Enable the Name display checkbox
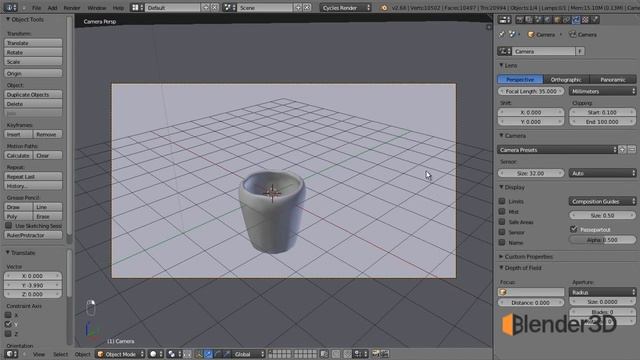The width and height of the screenshot is (640, 360). pyautogui.click(x=502, y=242)
